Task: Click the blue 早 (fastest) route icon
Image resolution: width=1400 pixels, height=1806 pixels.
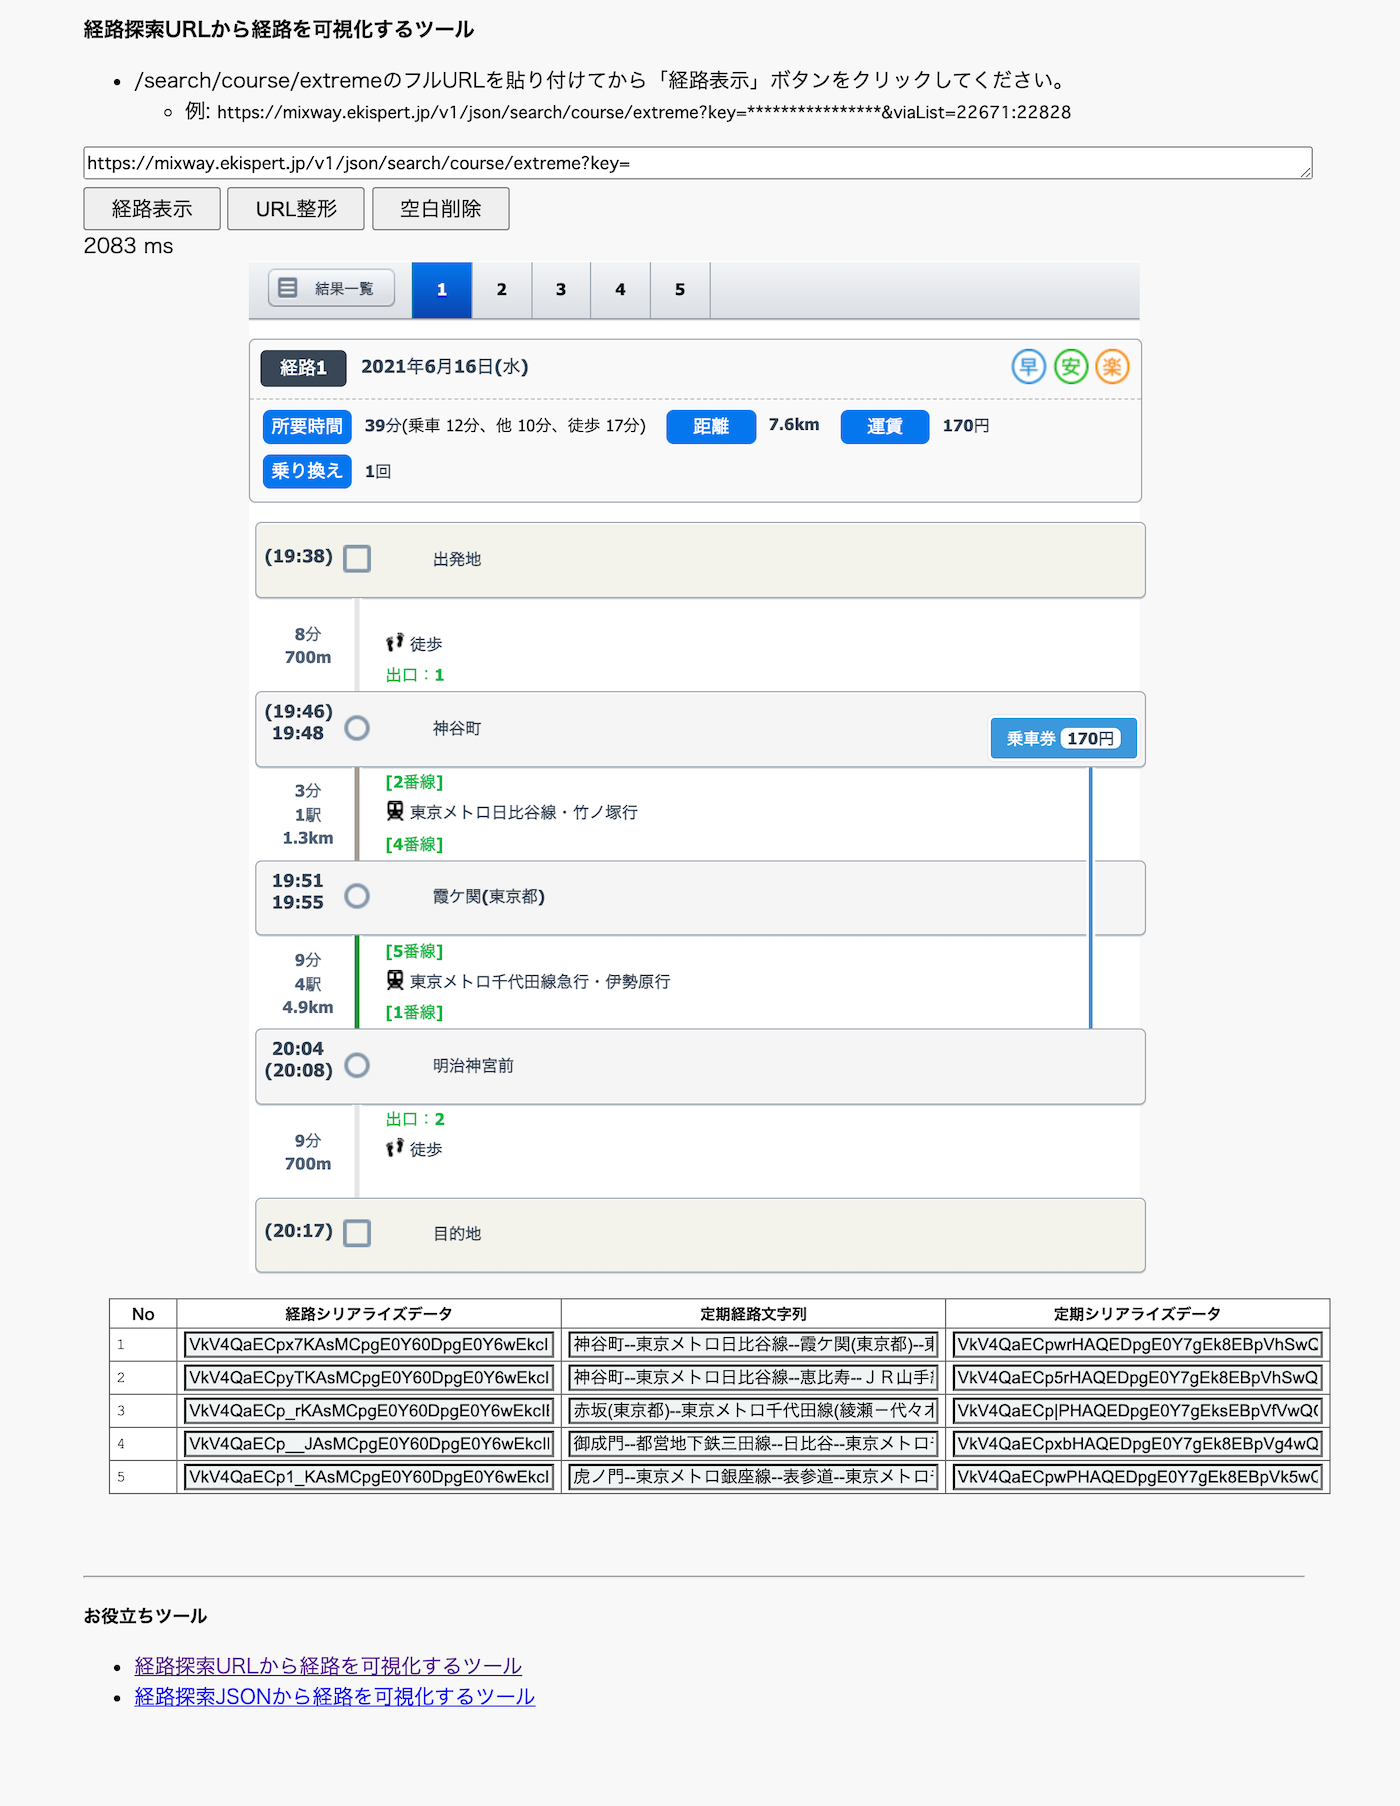Action: pyautogui.click(x=1028, y=367)
